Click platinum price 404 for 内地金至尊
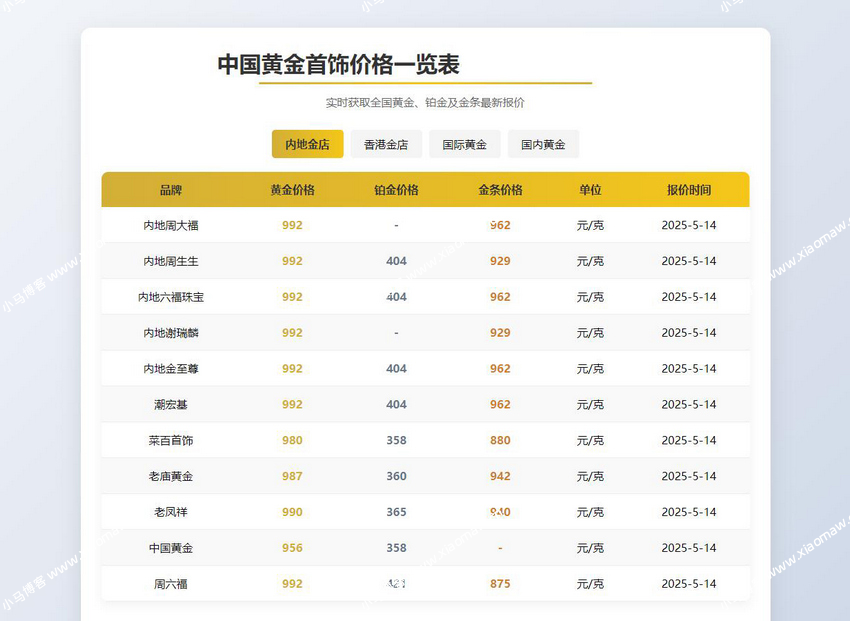This screenshot has width=850, height=621. click(x=396, y=368)
